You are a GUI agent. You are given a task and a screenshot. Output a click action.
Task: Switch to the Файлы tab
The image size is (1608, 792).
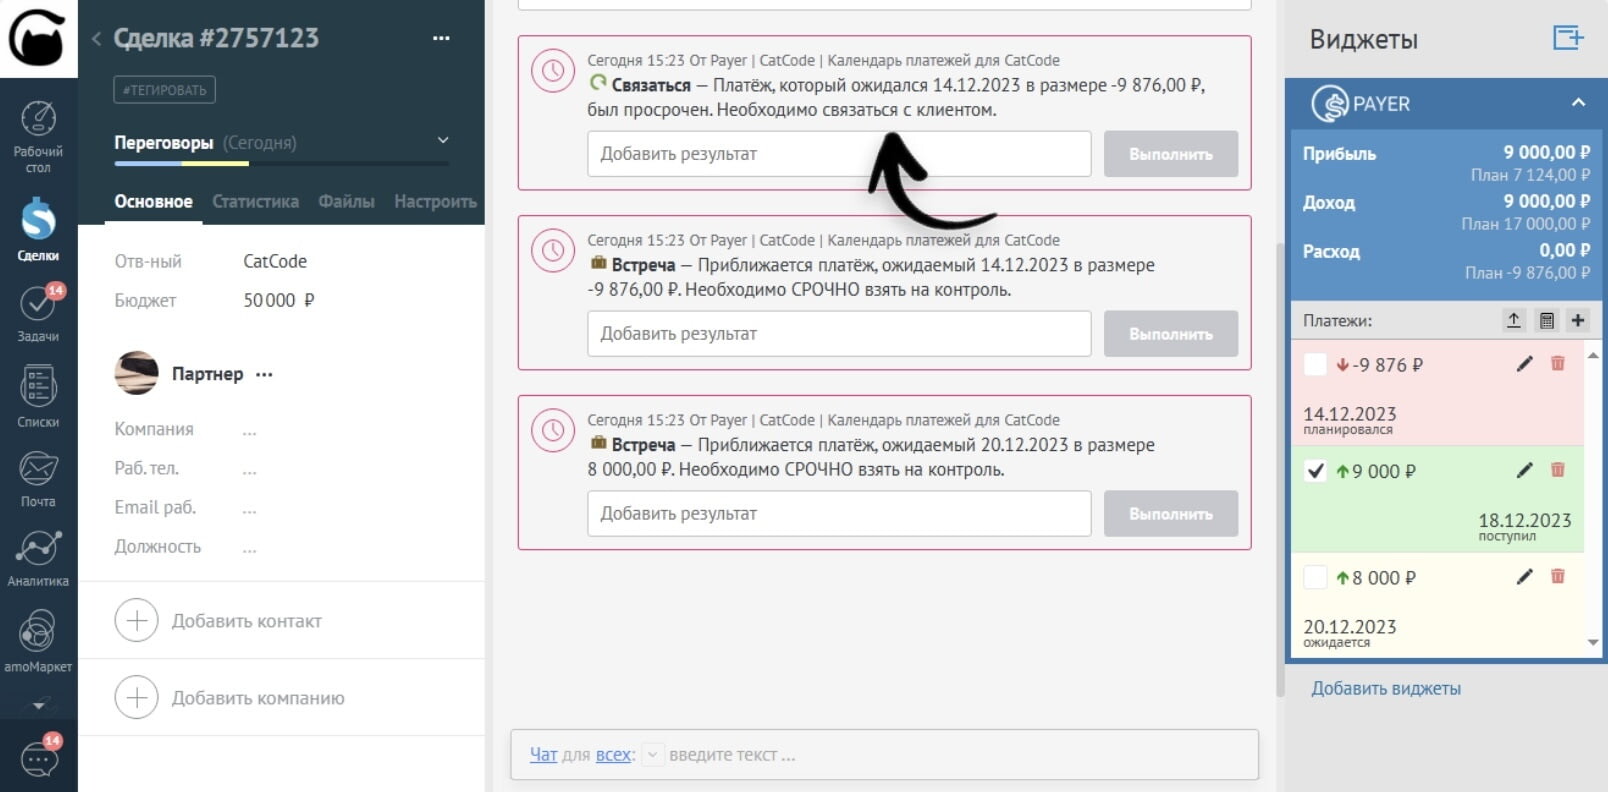tap(346, 201)
